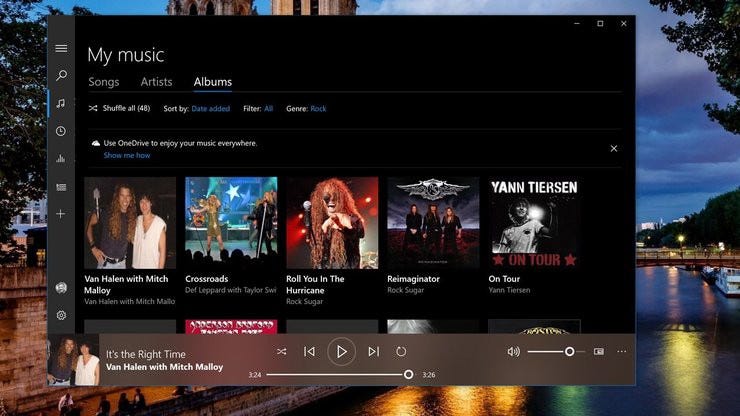
Task: Play the current song
Action: tap(341, 351)
